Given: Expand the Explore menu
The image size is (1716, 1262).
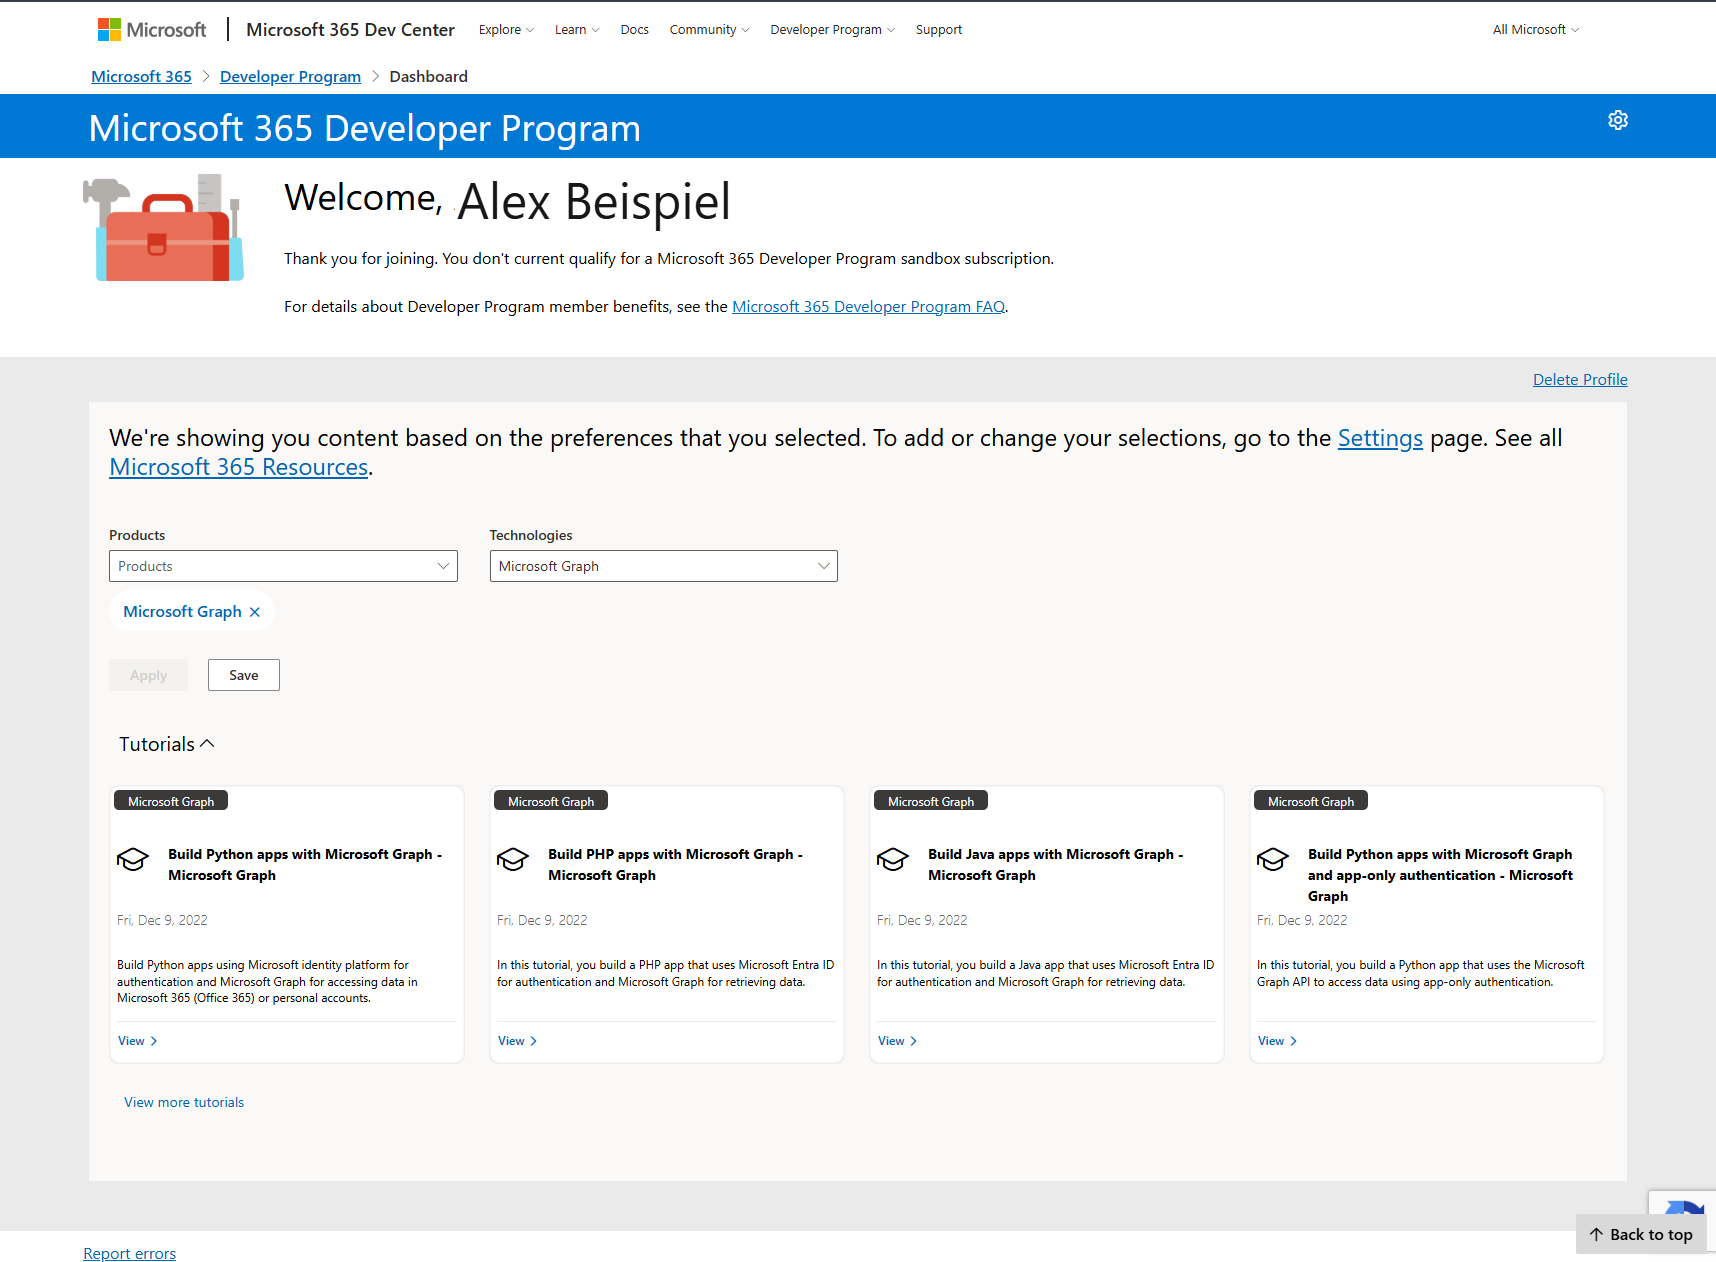Looking at the screenshot, I should (506, 30).
